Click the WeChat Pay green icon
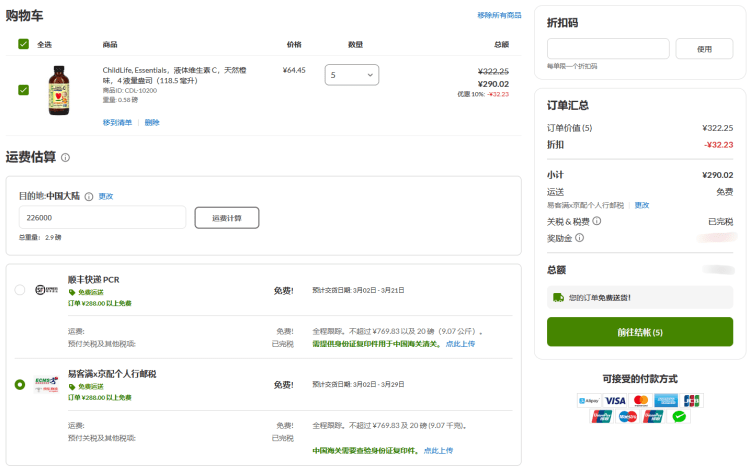750x472 pixels. point(679,417)
